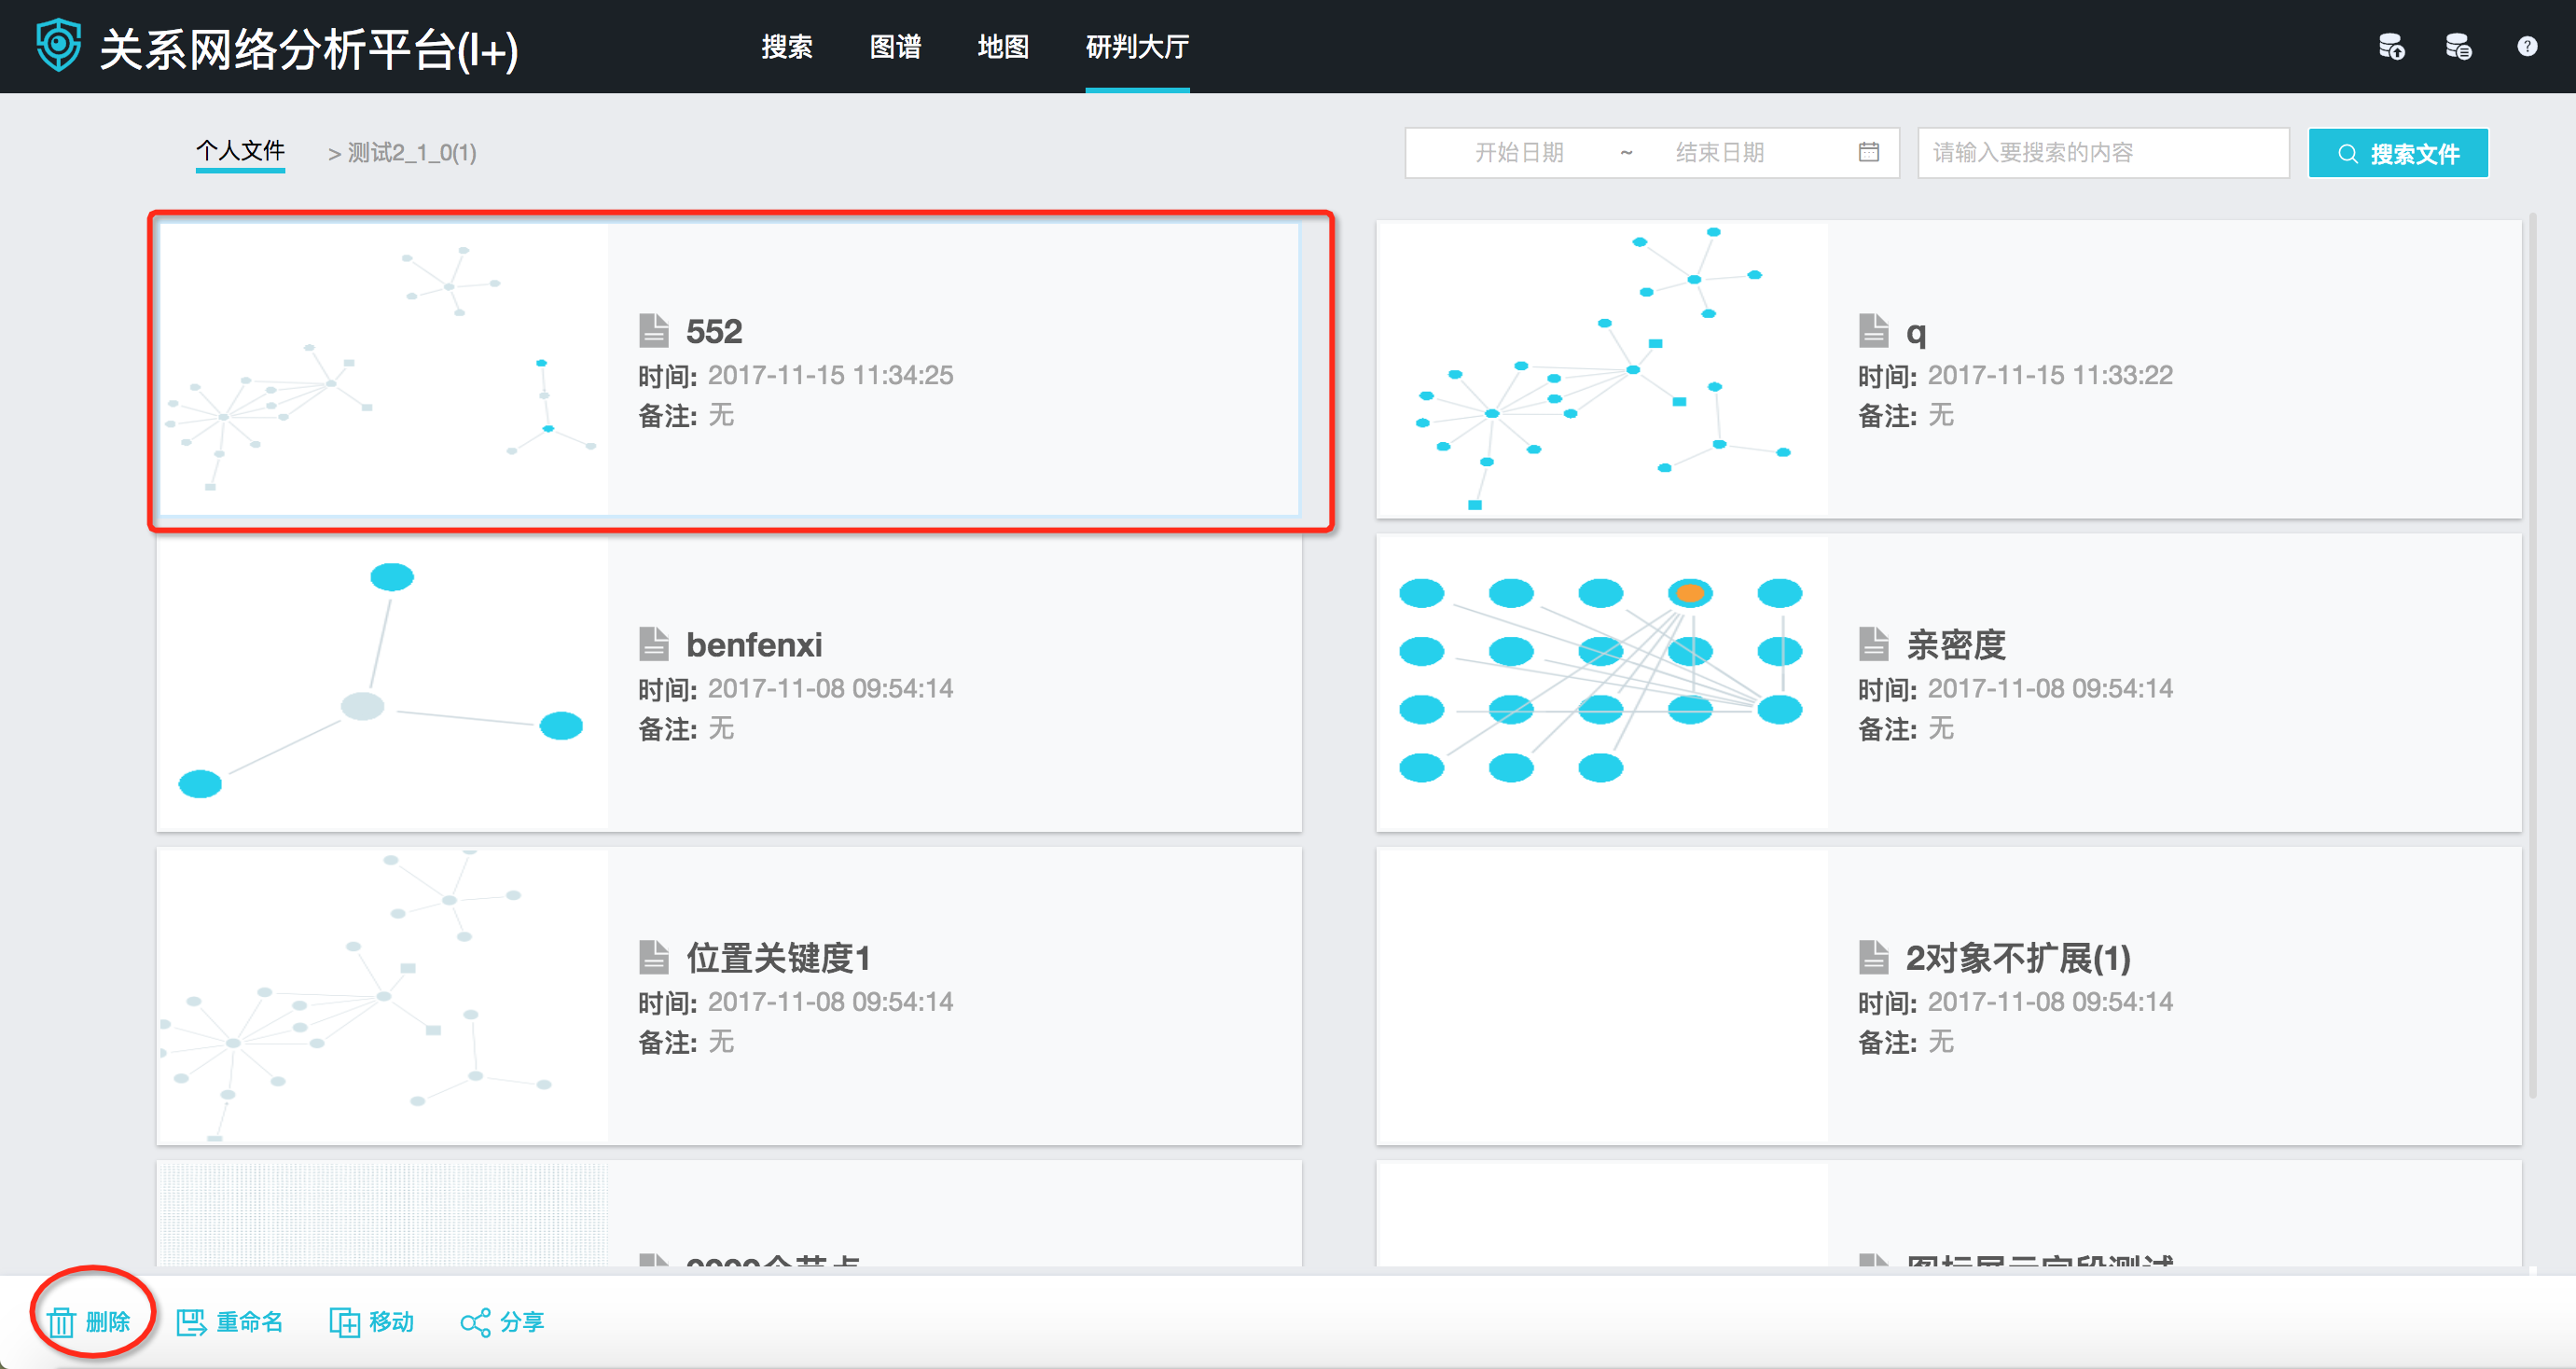The image size is (2576, 1369).
Task: Click the 个人文件 breadcrumb
Action: tap(240, 151)
